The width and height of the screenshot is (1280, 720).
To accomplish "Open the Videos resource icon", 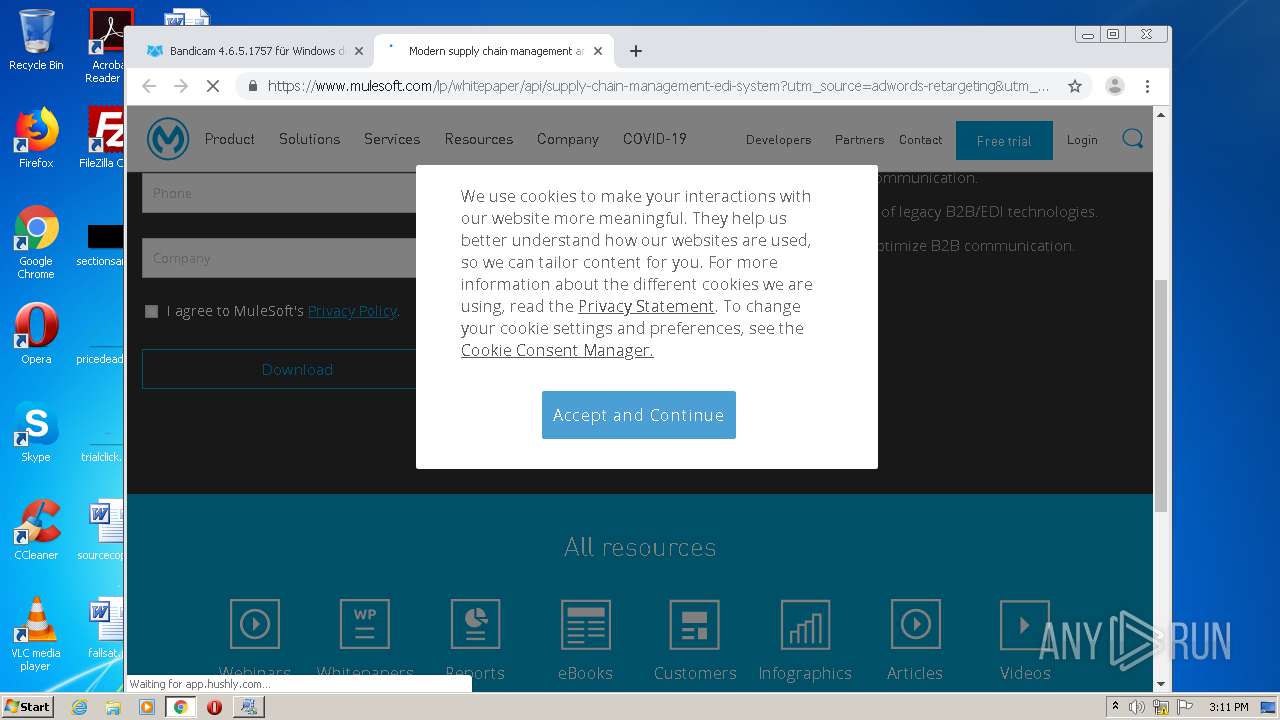I will click(1025, 624).
